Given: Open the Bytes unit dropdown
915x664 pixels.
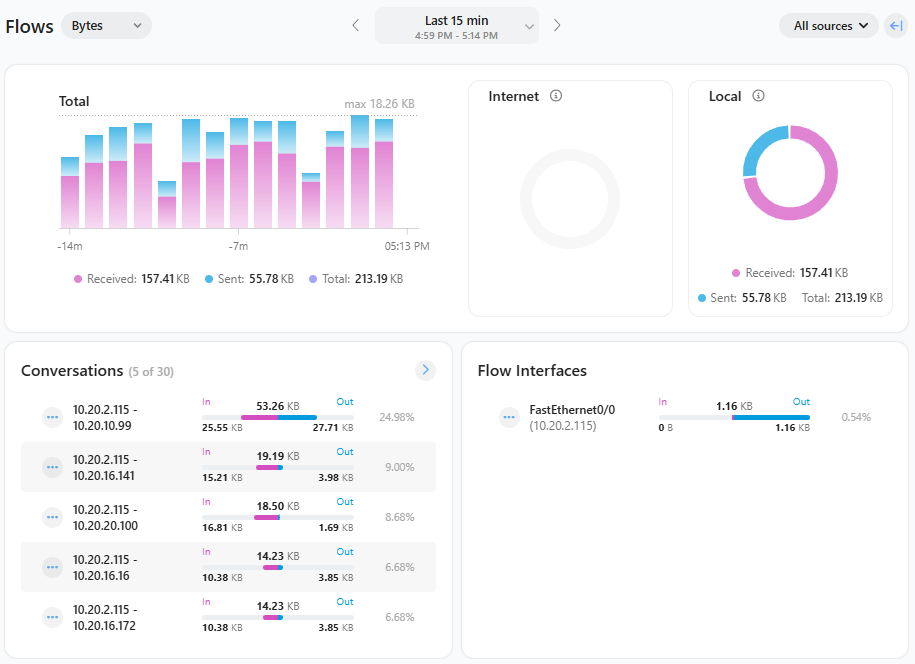Looking at the screenshot, I should pyautogui.click(x=106, y=26).
